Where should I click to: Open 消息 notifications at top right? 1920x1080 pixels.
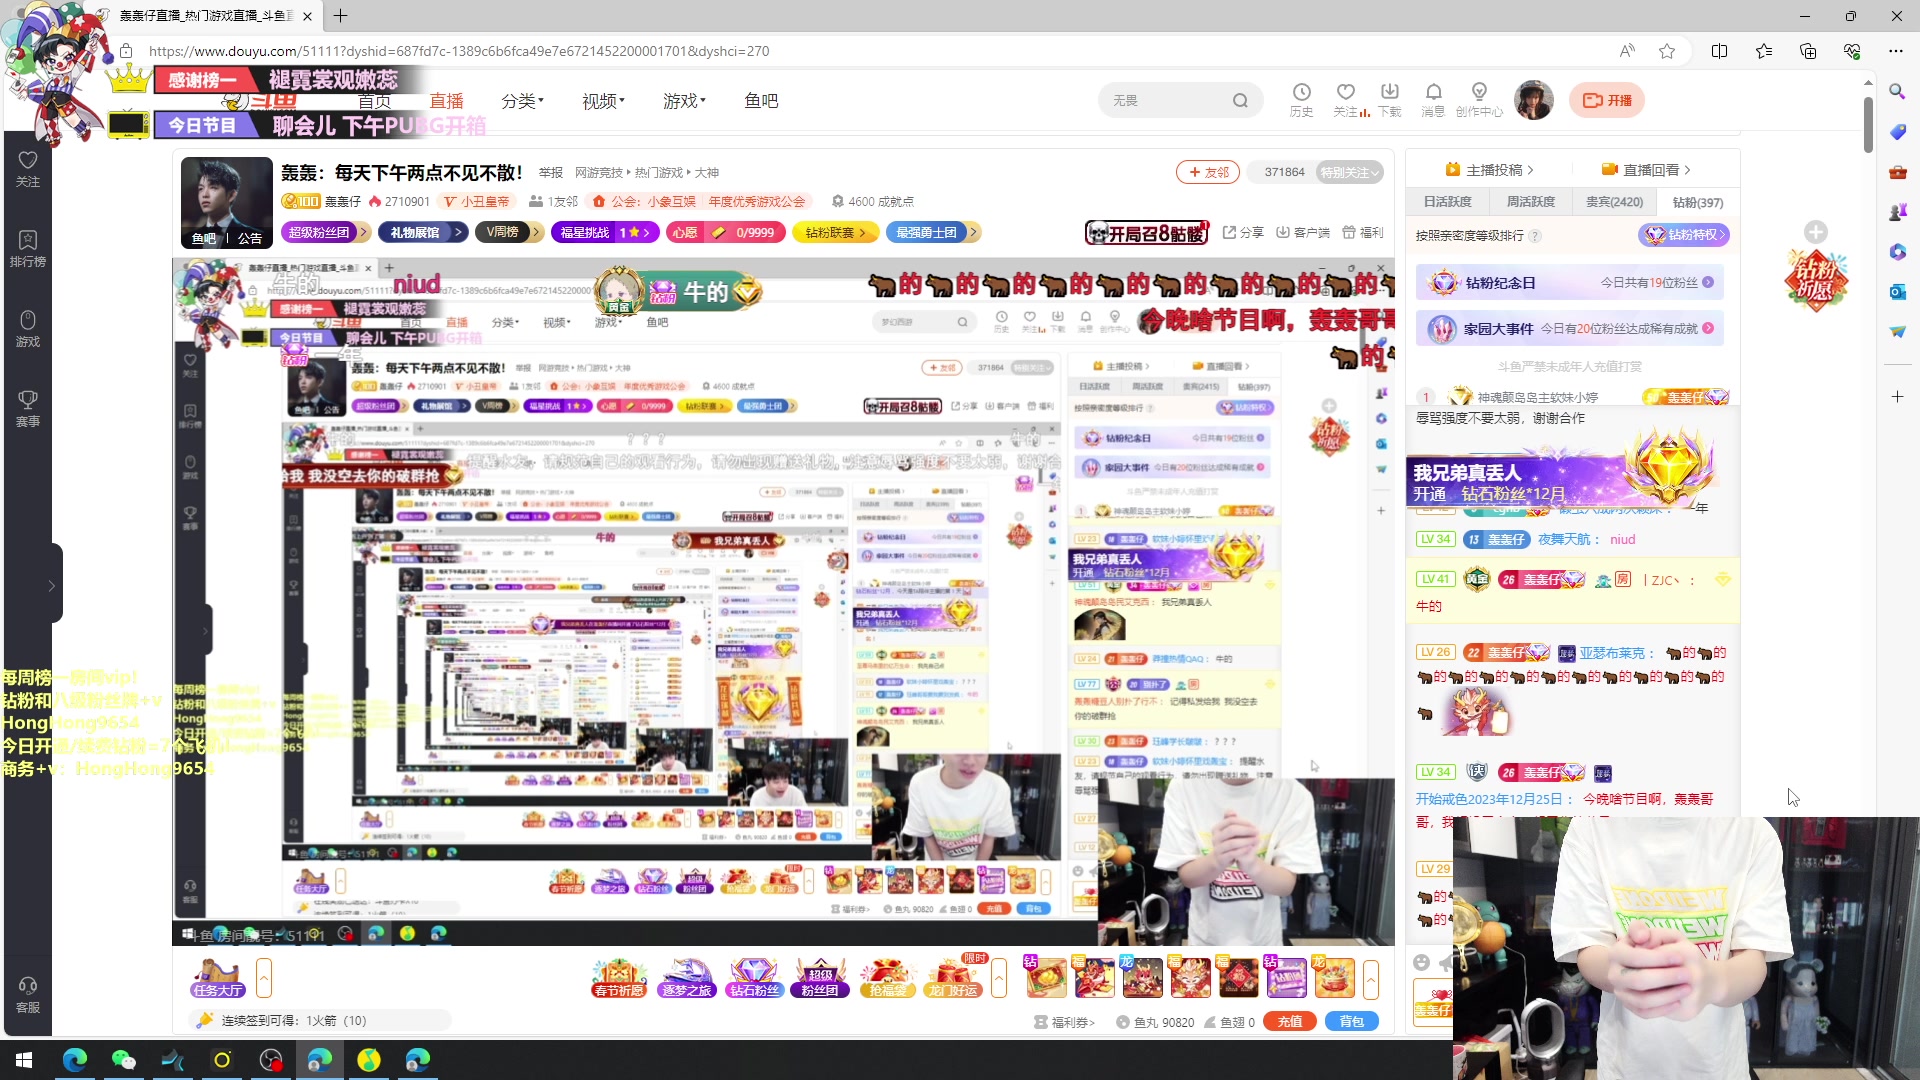coord(1434,99)
